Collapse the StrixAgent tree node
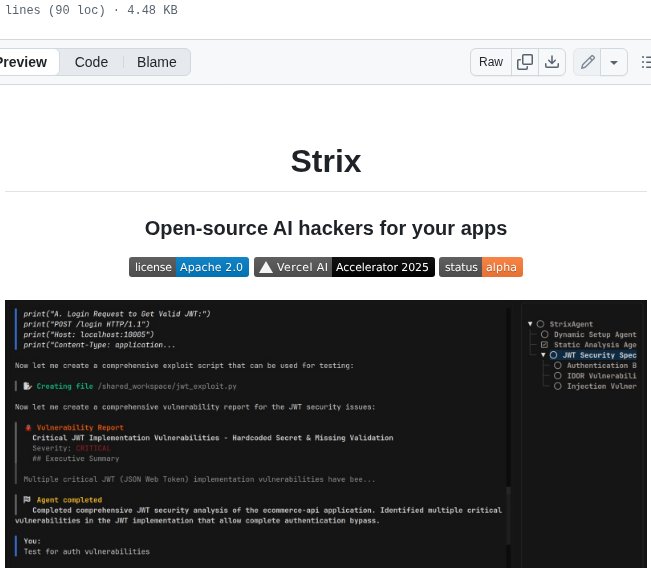The width and height of the screenshot is (651, 568). pos(530,324)
